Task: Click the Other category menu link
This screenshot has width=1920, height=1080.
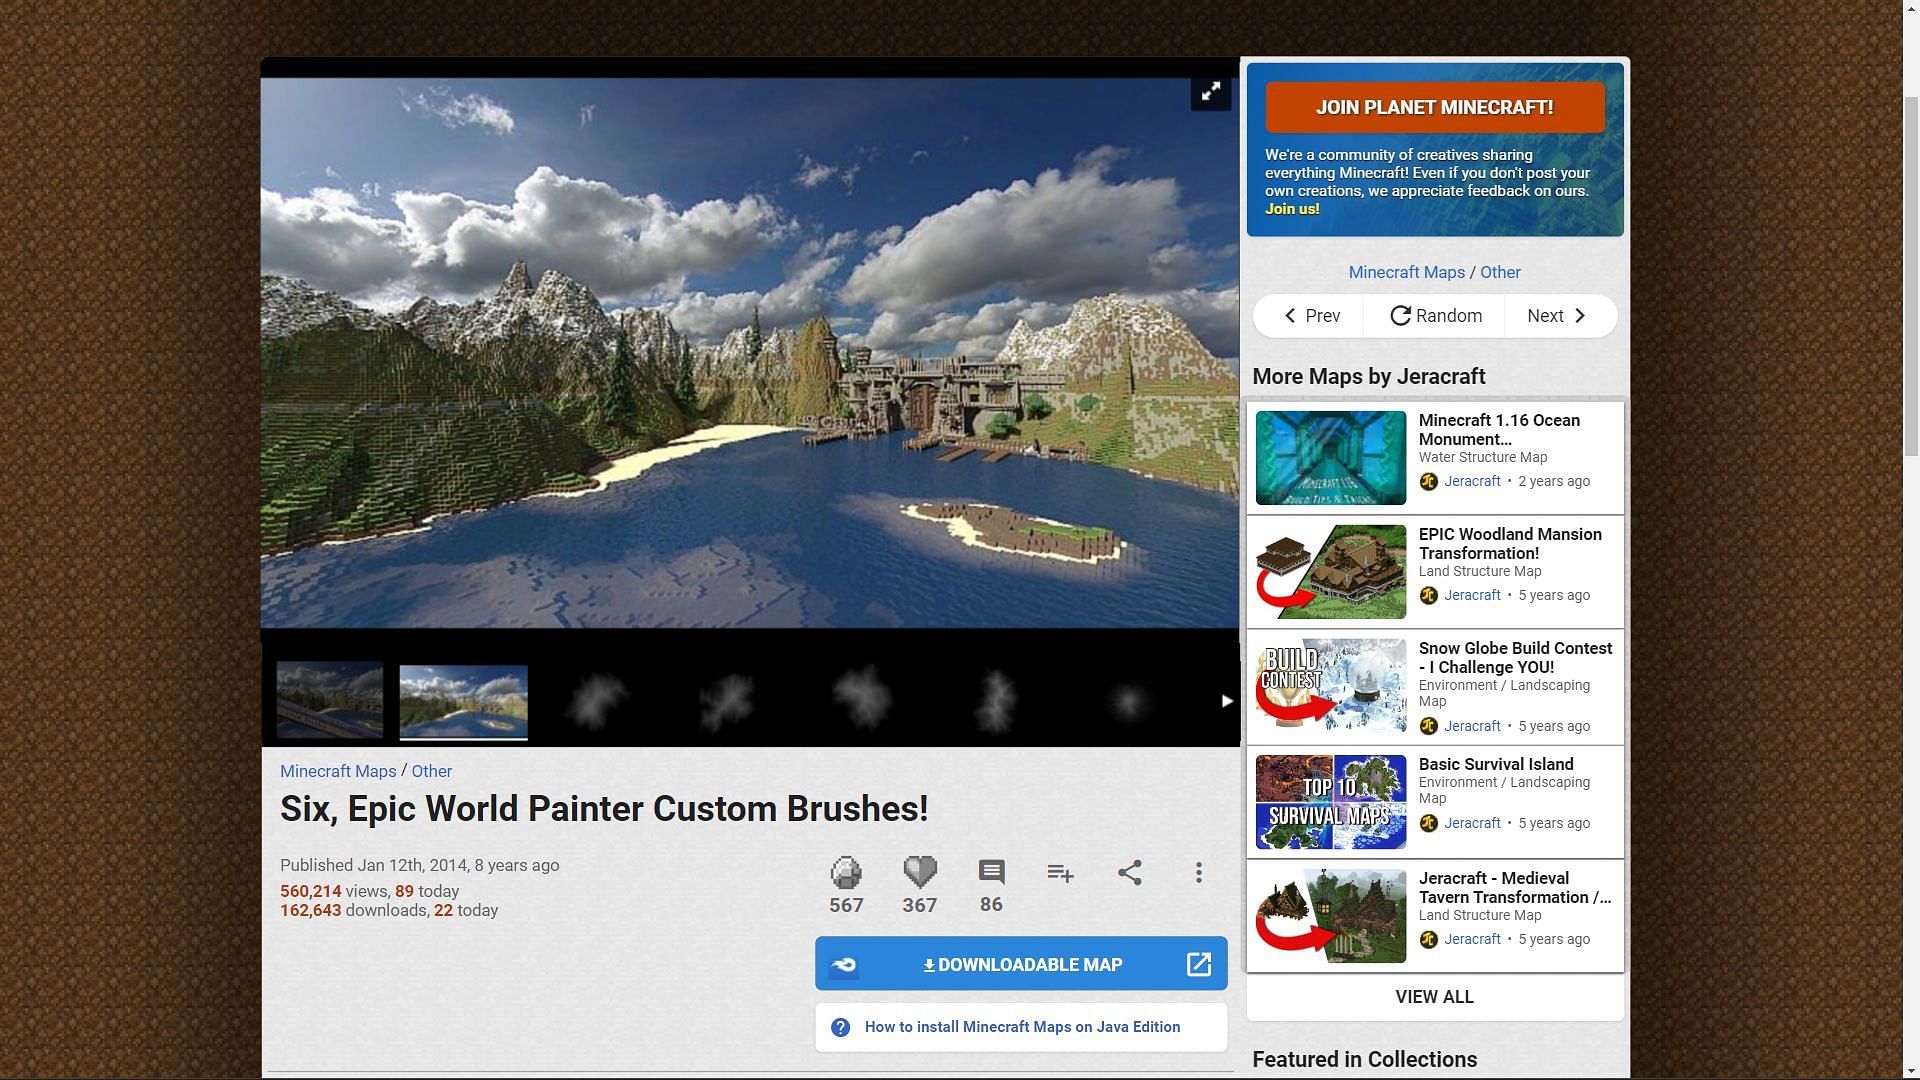Action: (431, 770)
